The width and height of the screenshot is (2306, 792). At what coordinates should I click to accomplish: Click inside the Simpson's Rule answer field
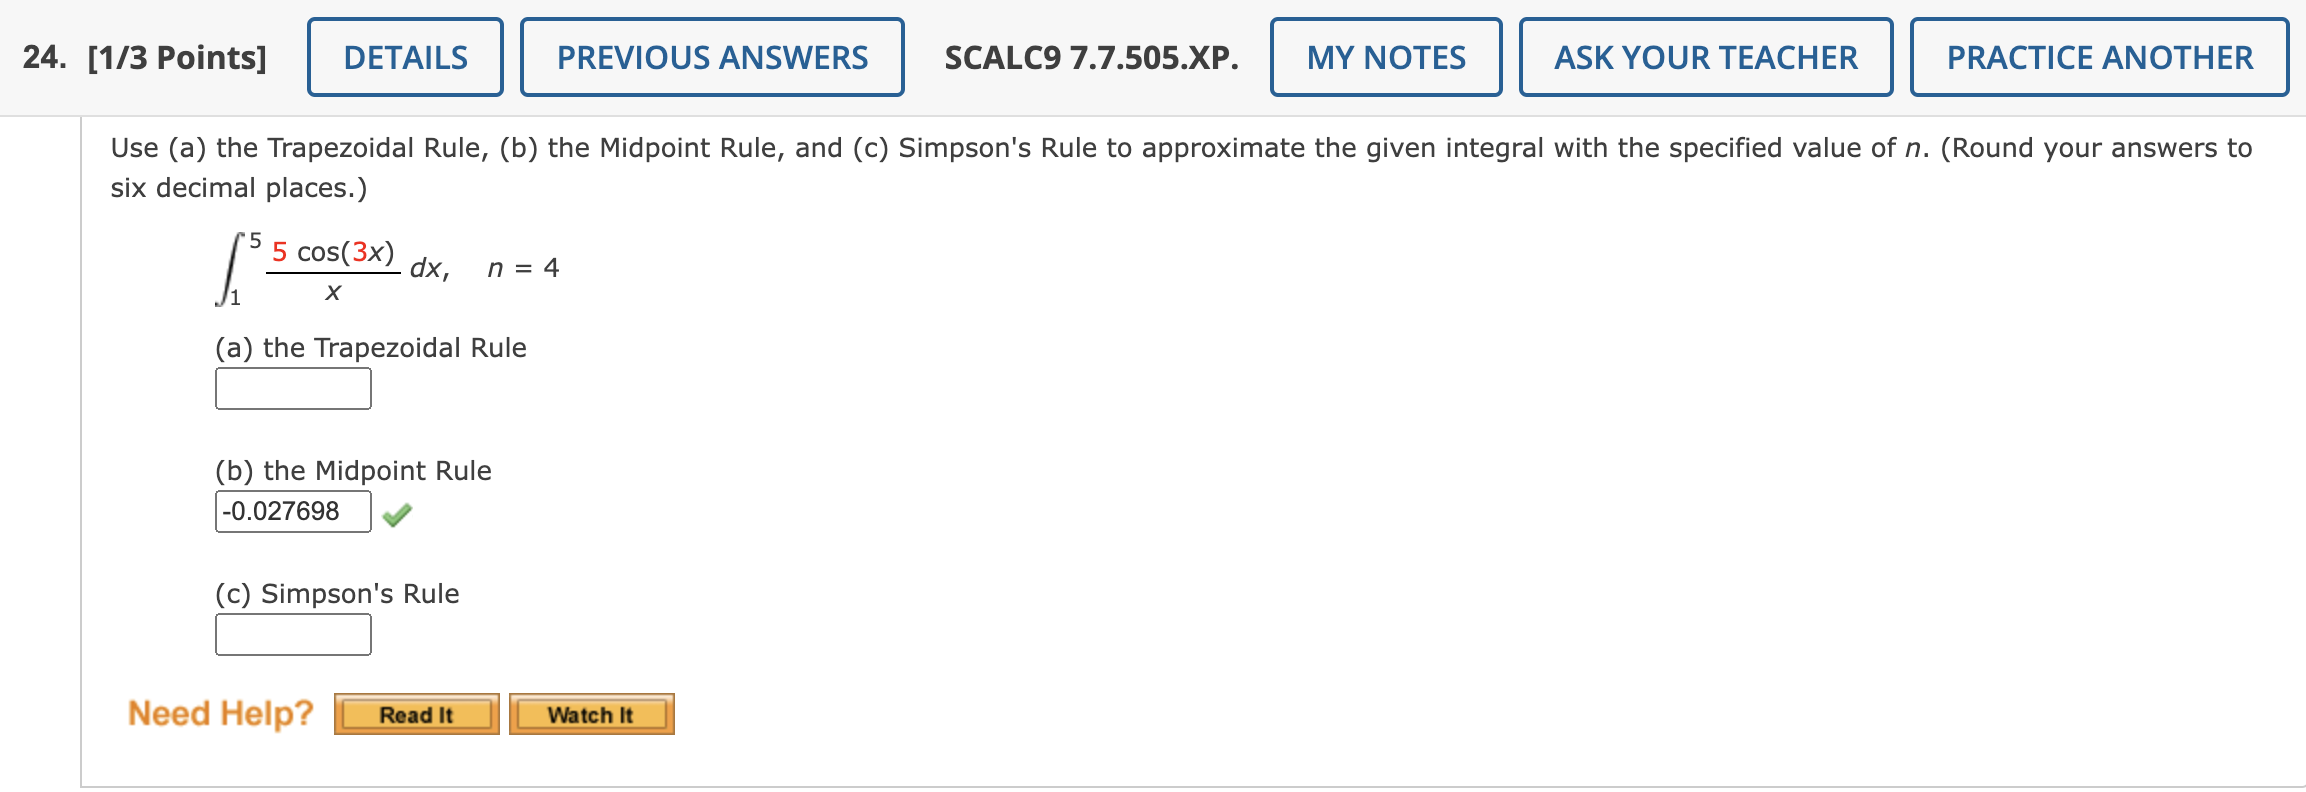tap(292, 633)
